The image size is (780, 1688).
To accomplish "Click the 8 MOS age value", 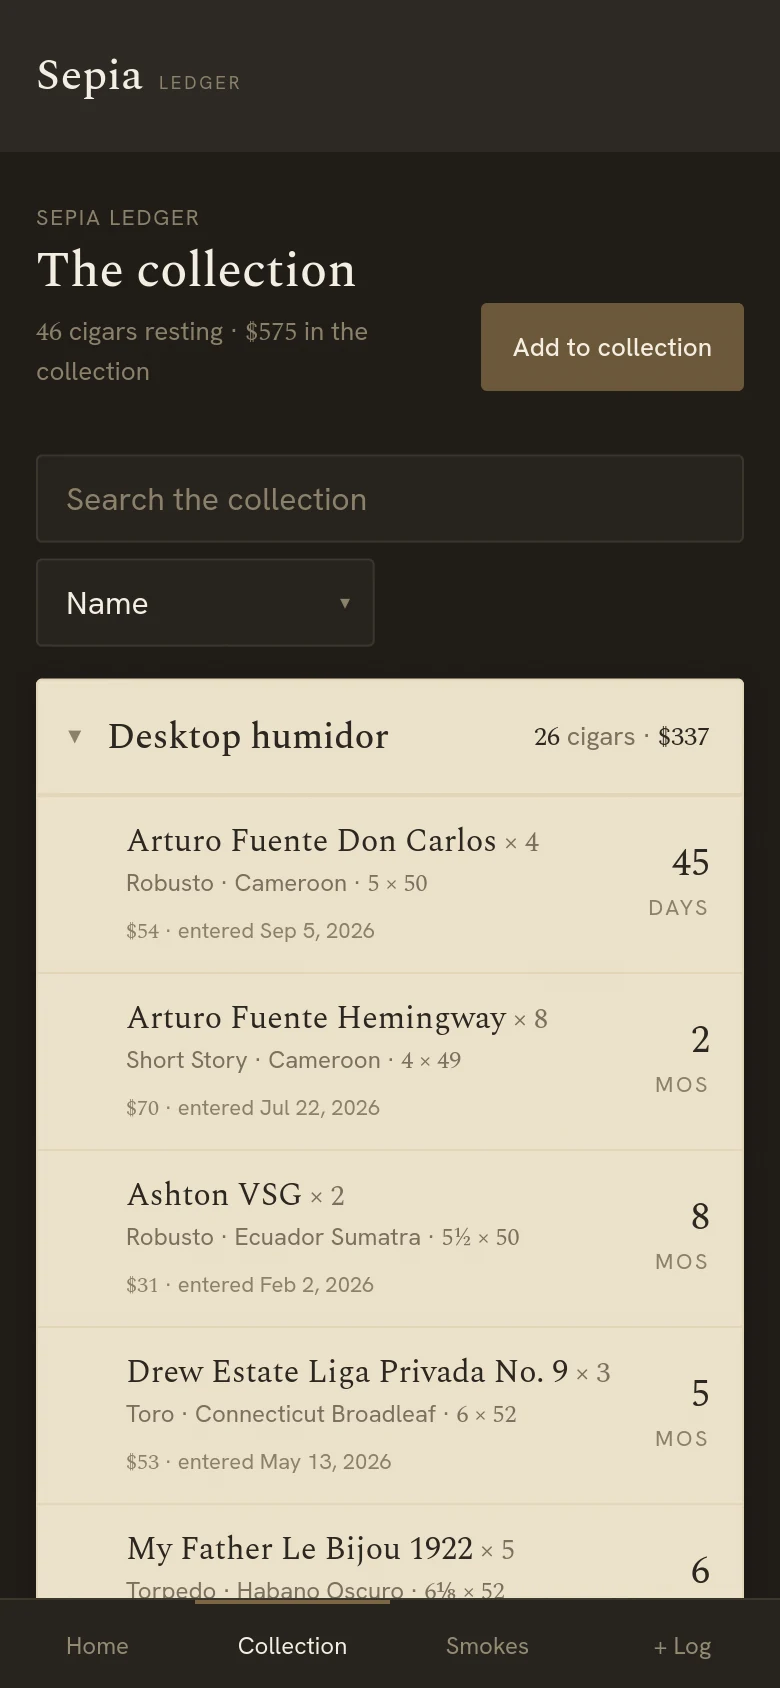I will click(x=682, y=1235).
